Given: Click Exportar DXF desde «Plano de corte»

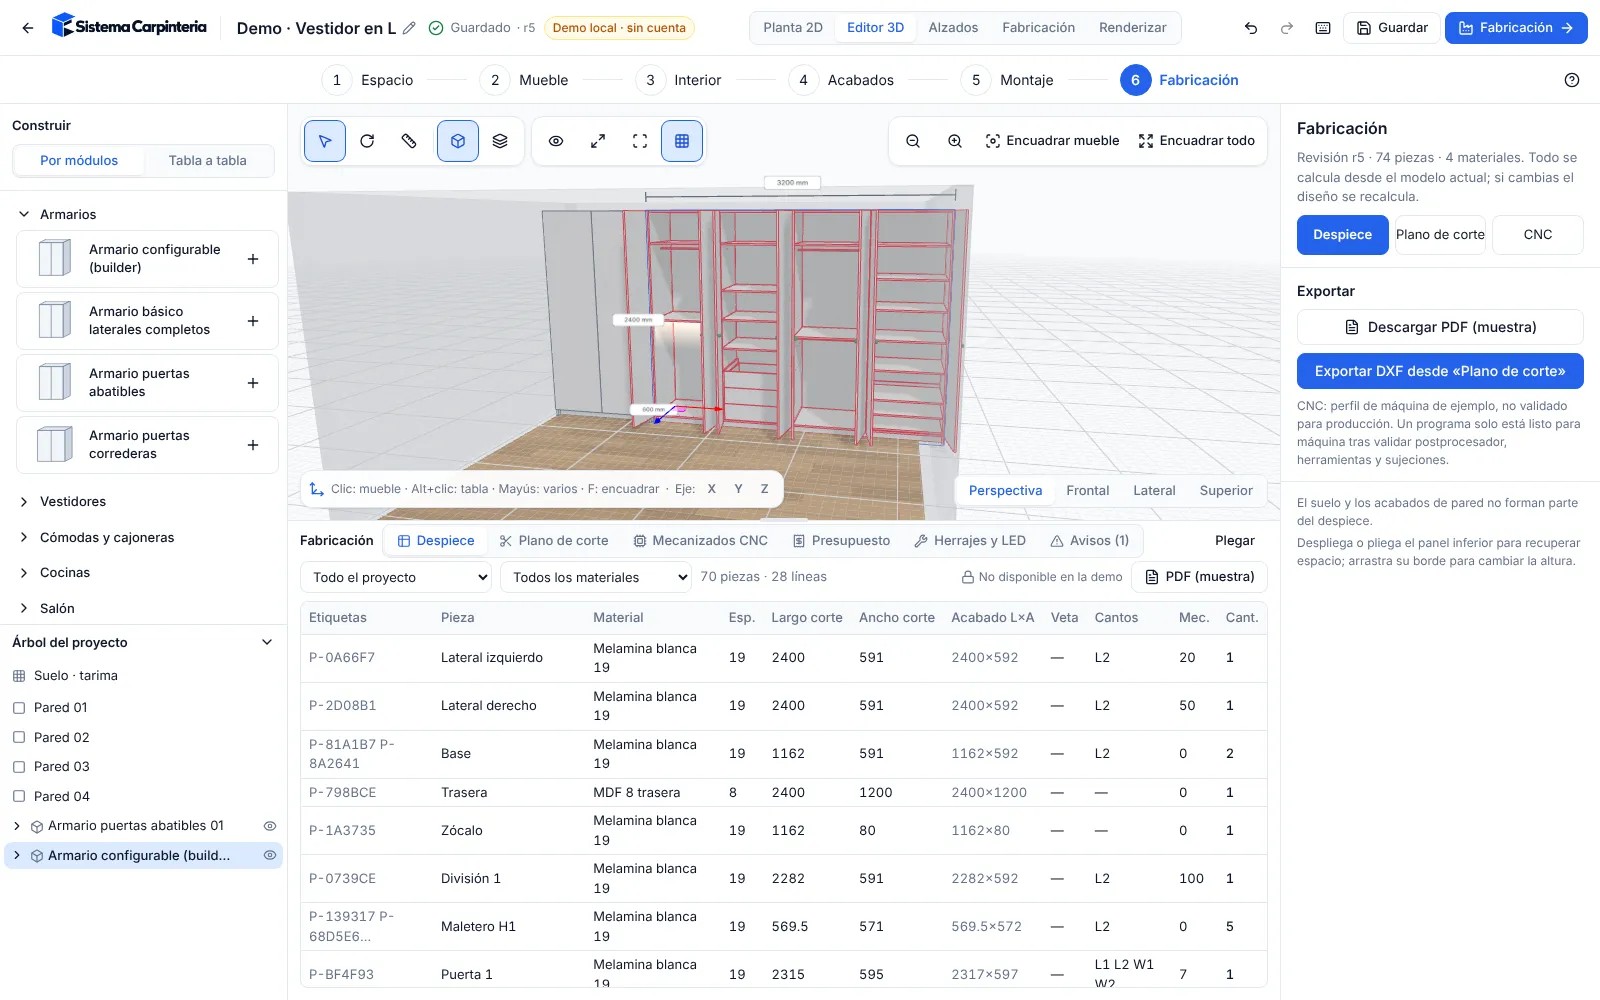Looking at the screenshot, I should 1440,371.
